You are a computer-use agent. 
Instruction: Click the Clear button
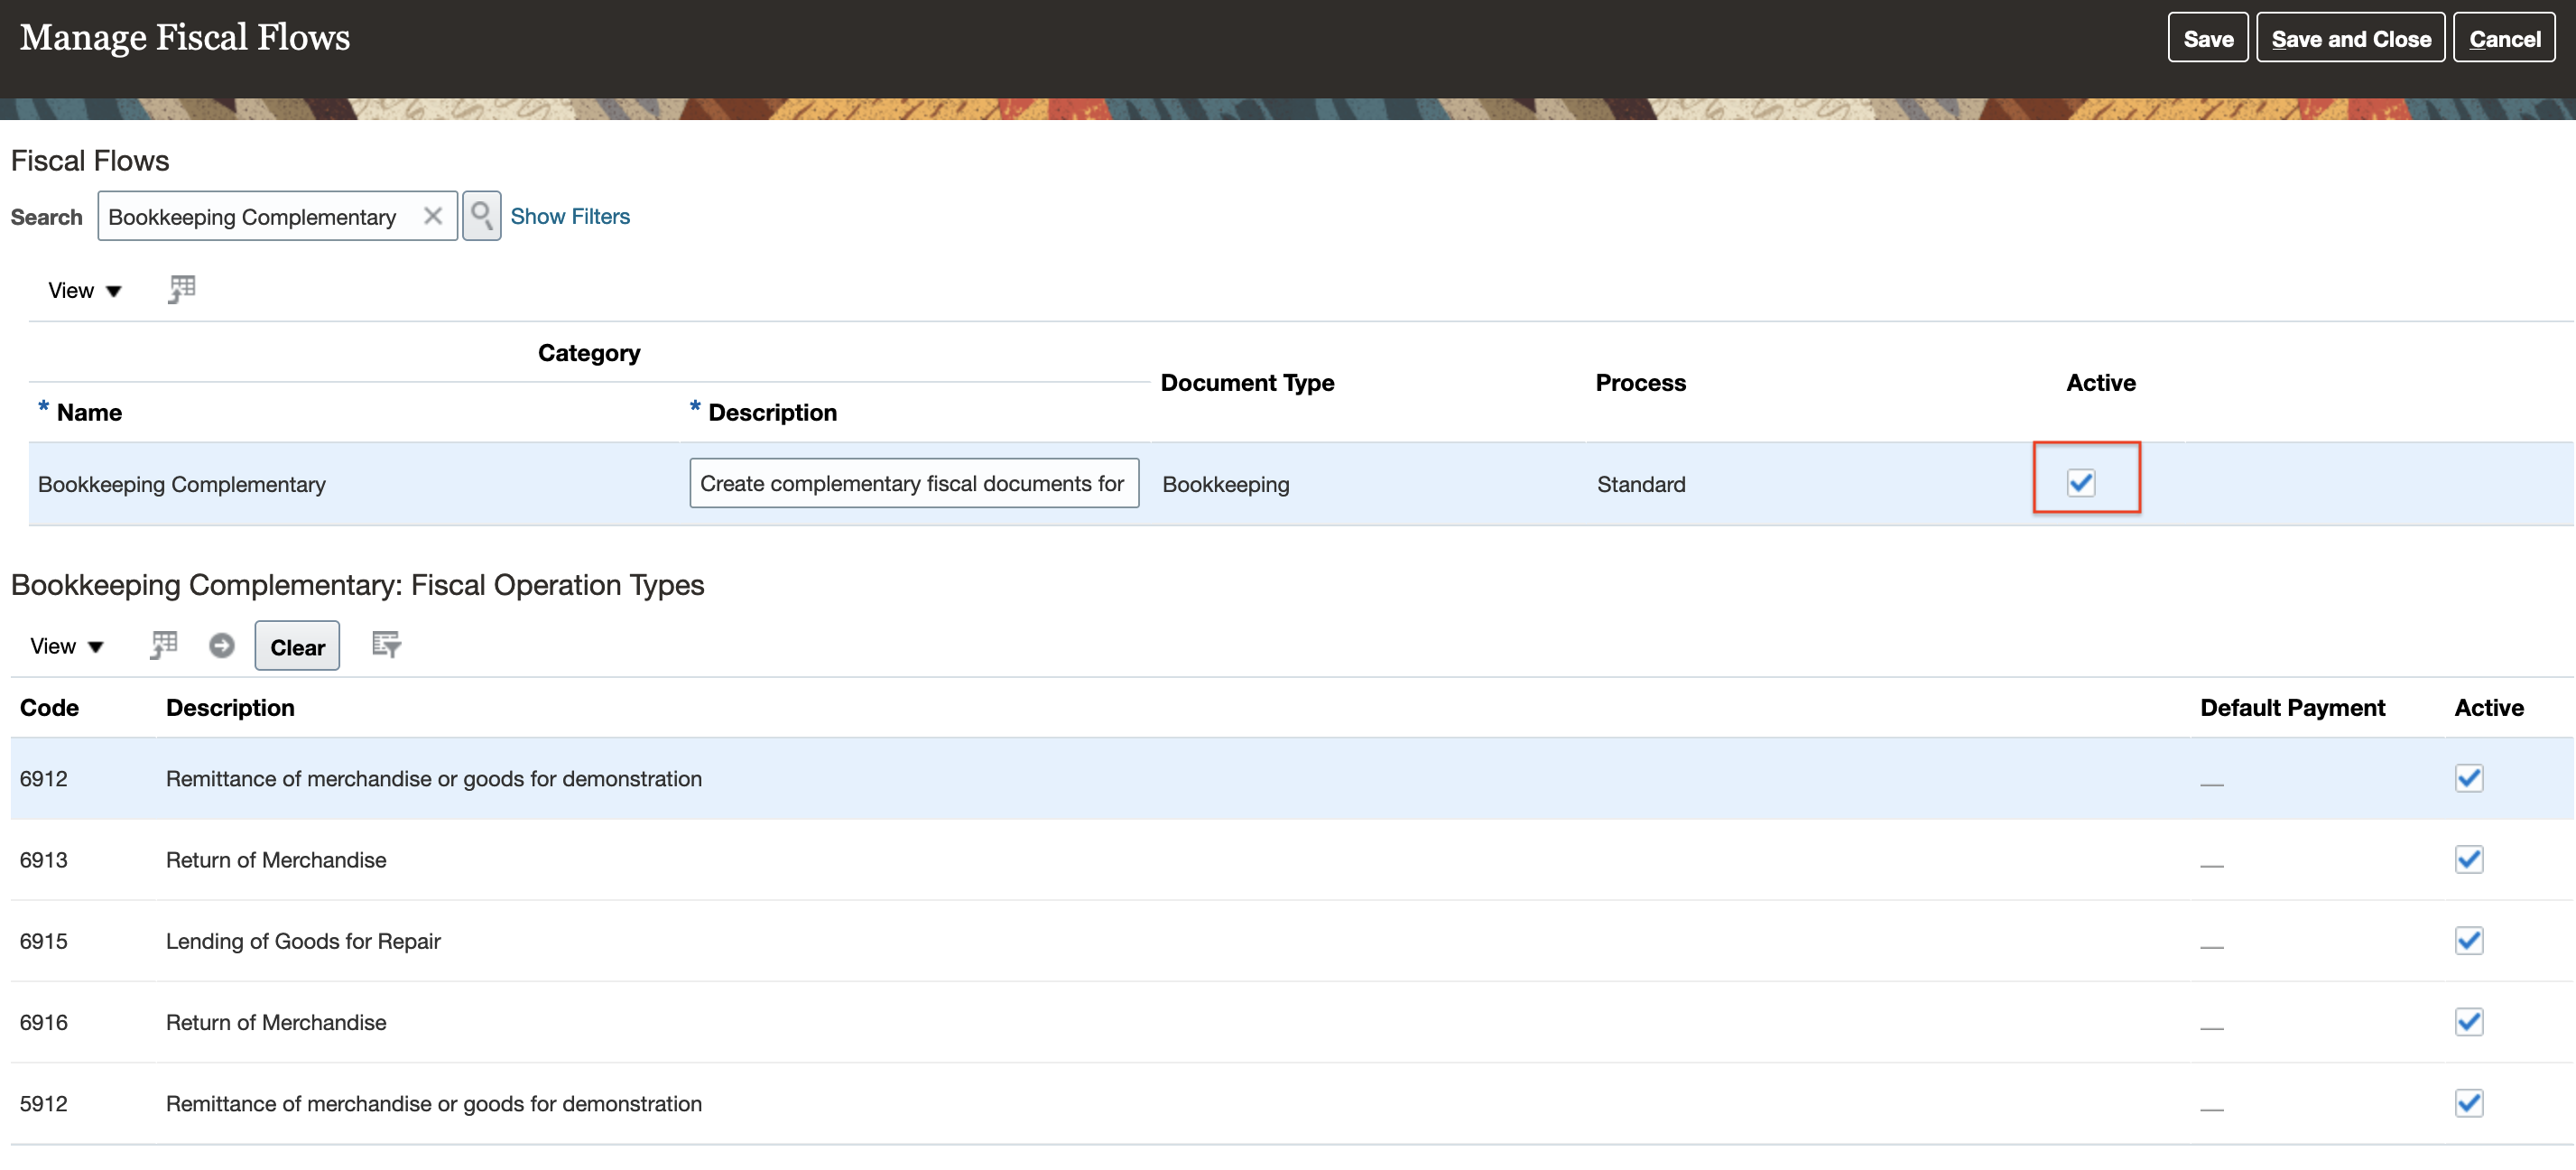pos(297,646)
